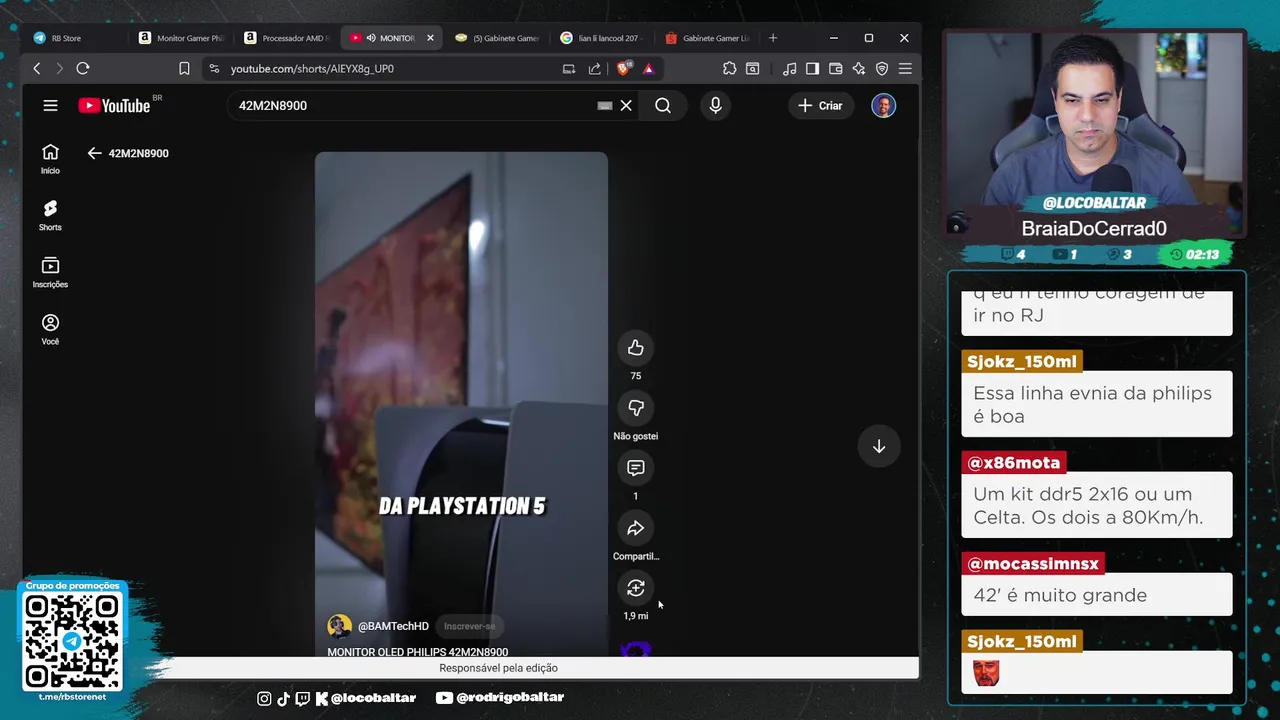Open Você in YouTube sidebar

click(50, 329)
